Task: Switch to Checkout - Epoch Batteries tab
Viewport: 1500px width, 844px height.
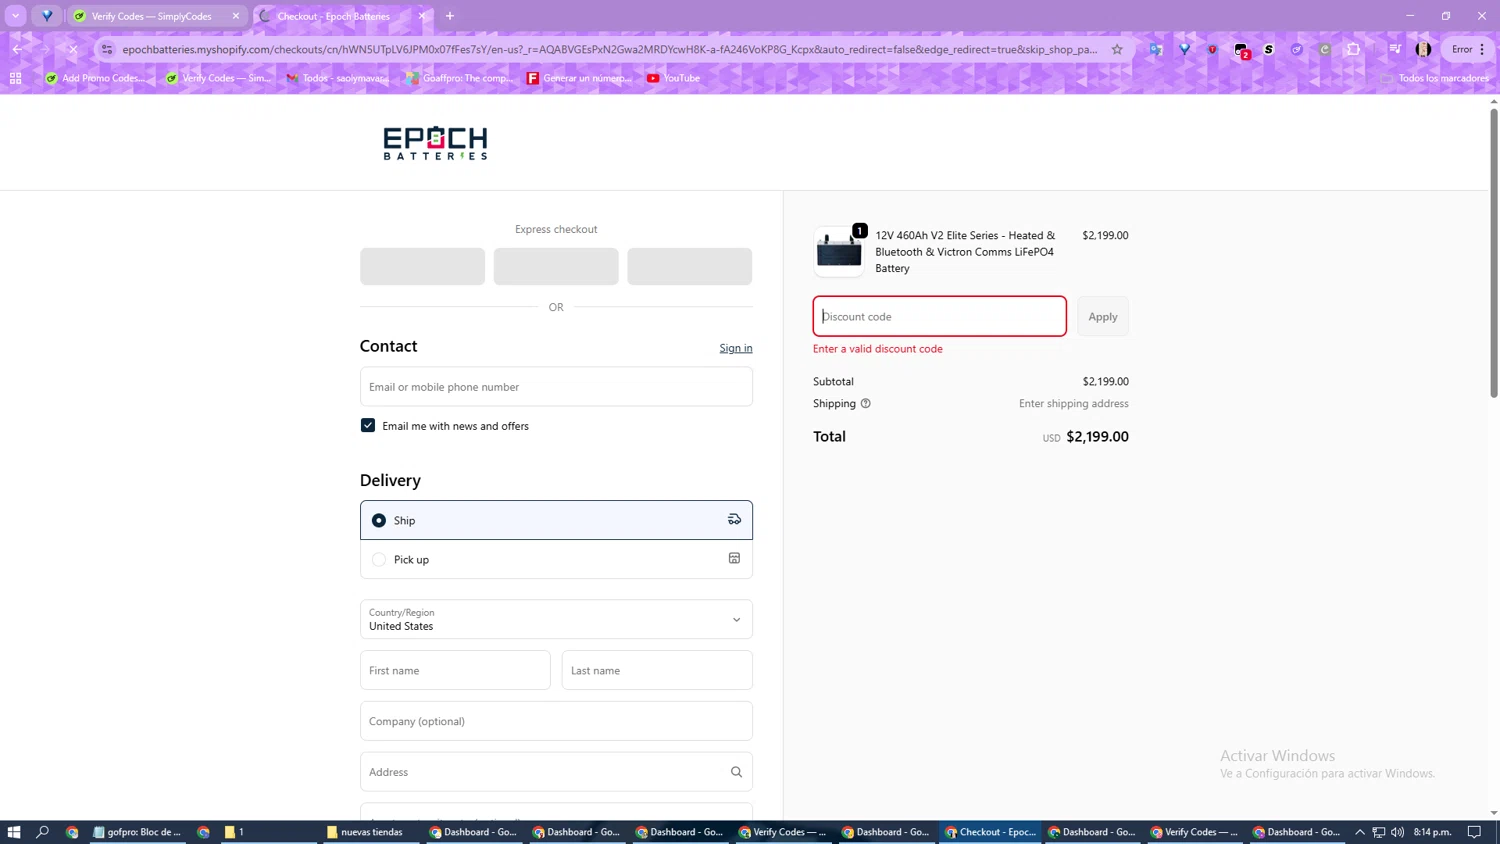Action: [342, 16]
